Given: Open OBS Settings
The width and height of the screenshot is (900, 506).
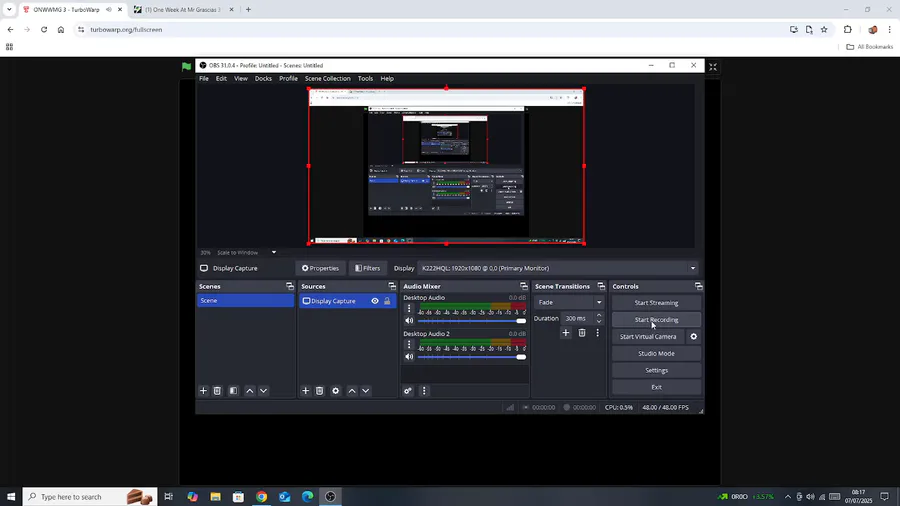Looking at the screenshot, I should 656,371.
